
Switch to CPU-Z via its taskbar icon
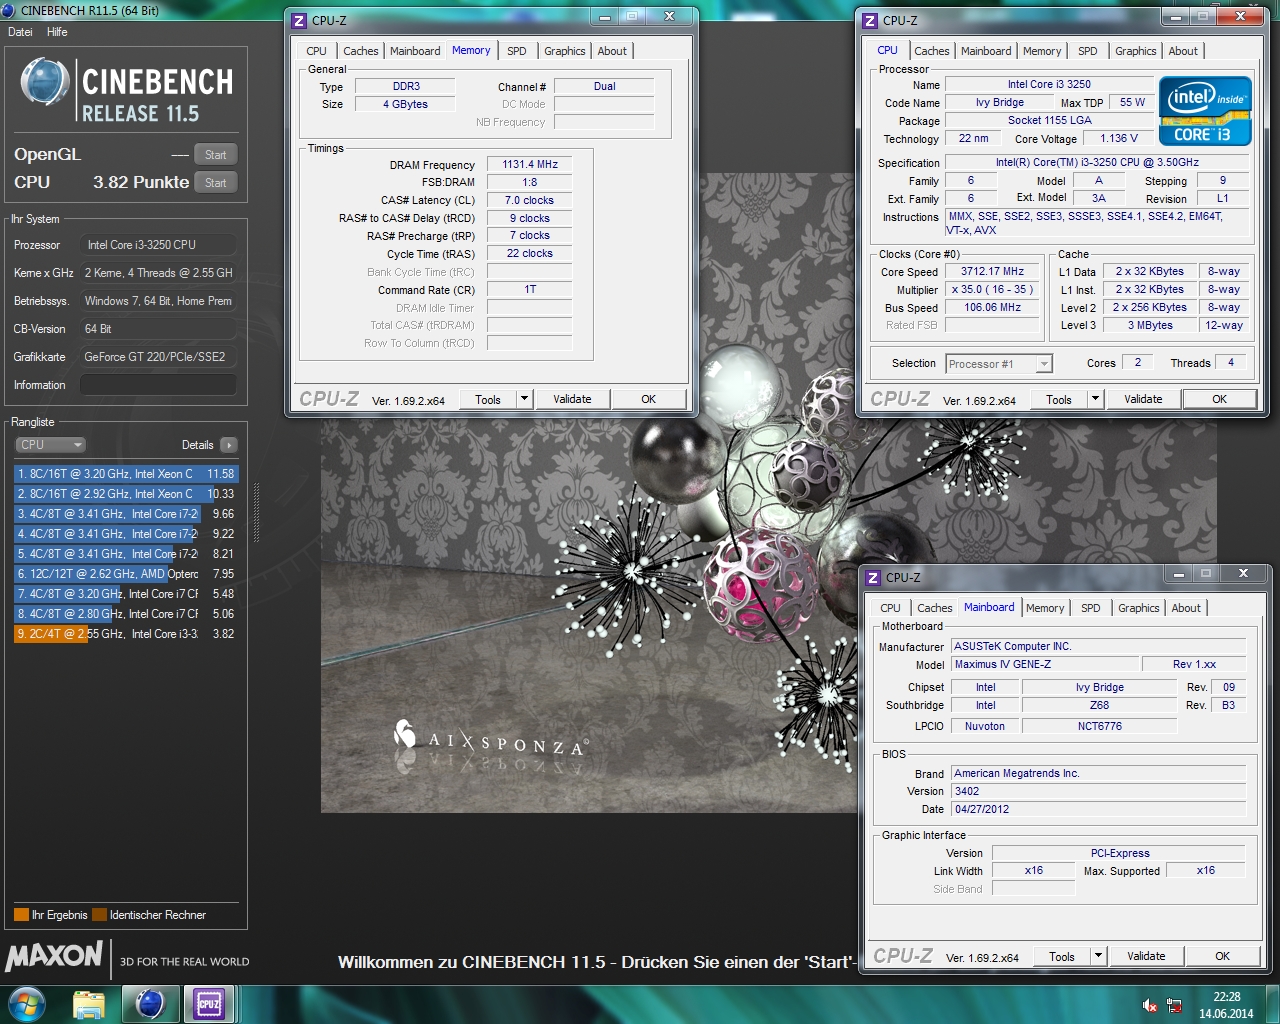[209, 1004]
